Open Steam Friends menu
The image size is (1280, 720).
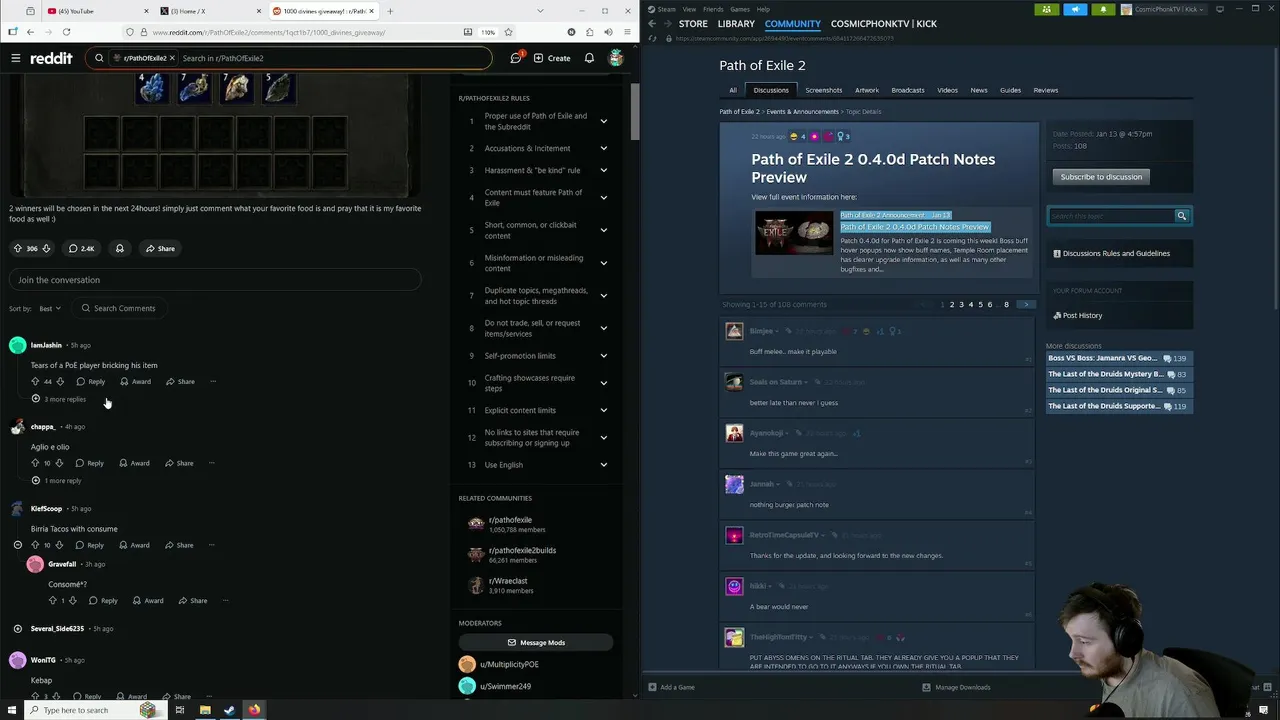coord(713,9)
